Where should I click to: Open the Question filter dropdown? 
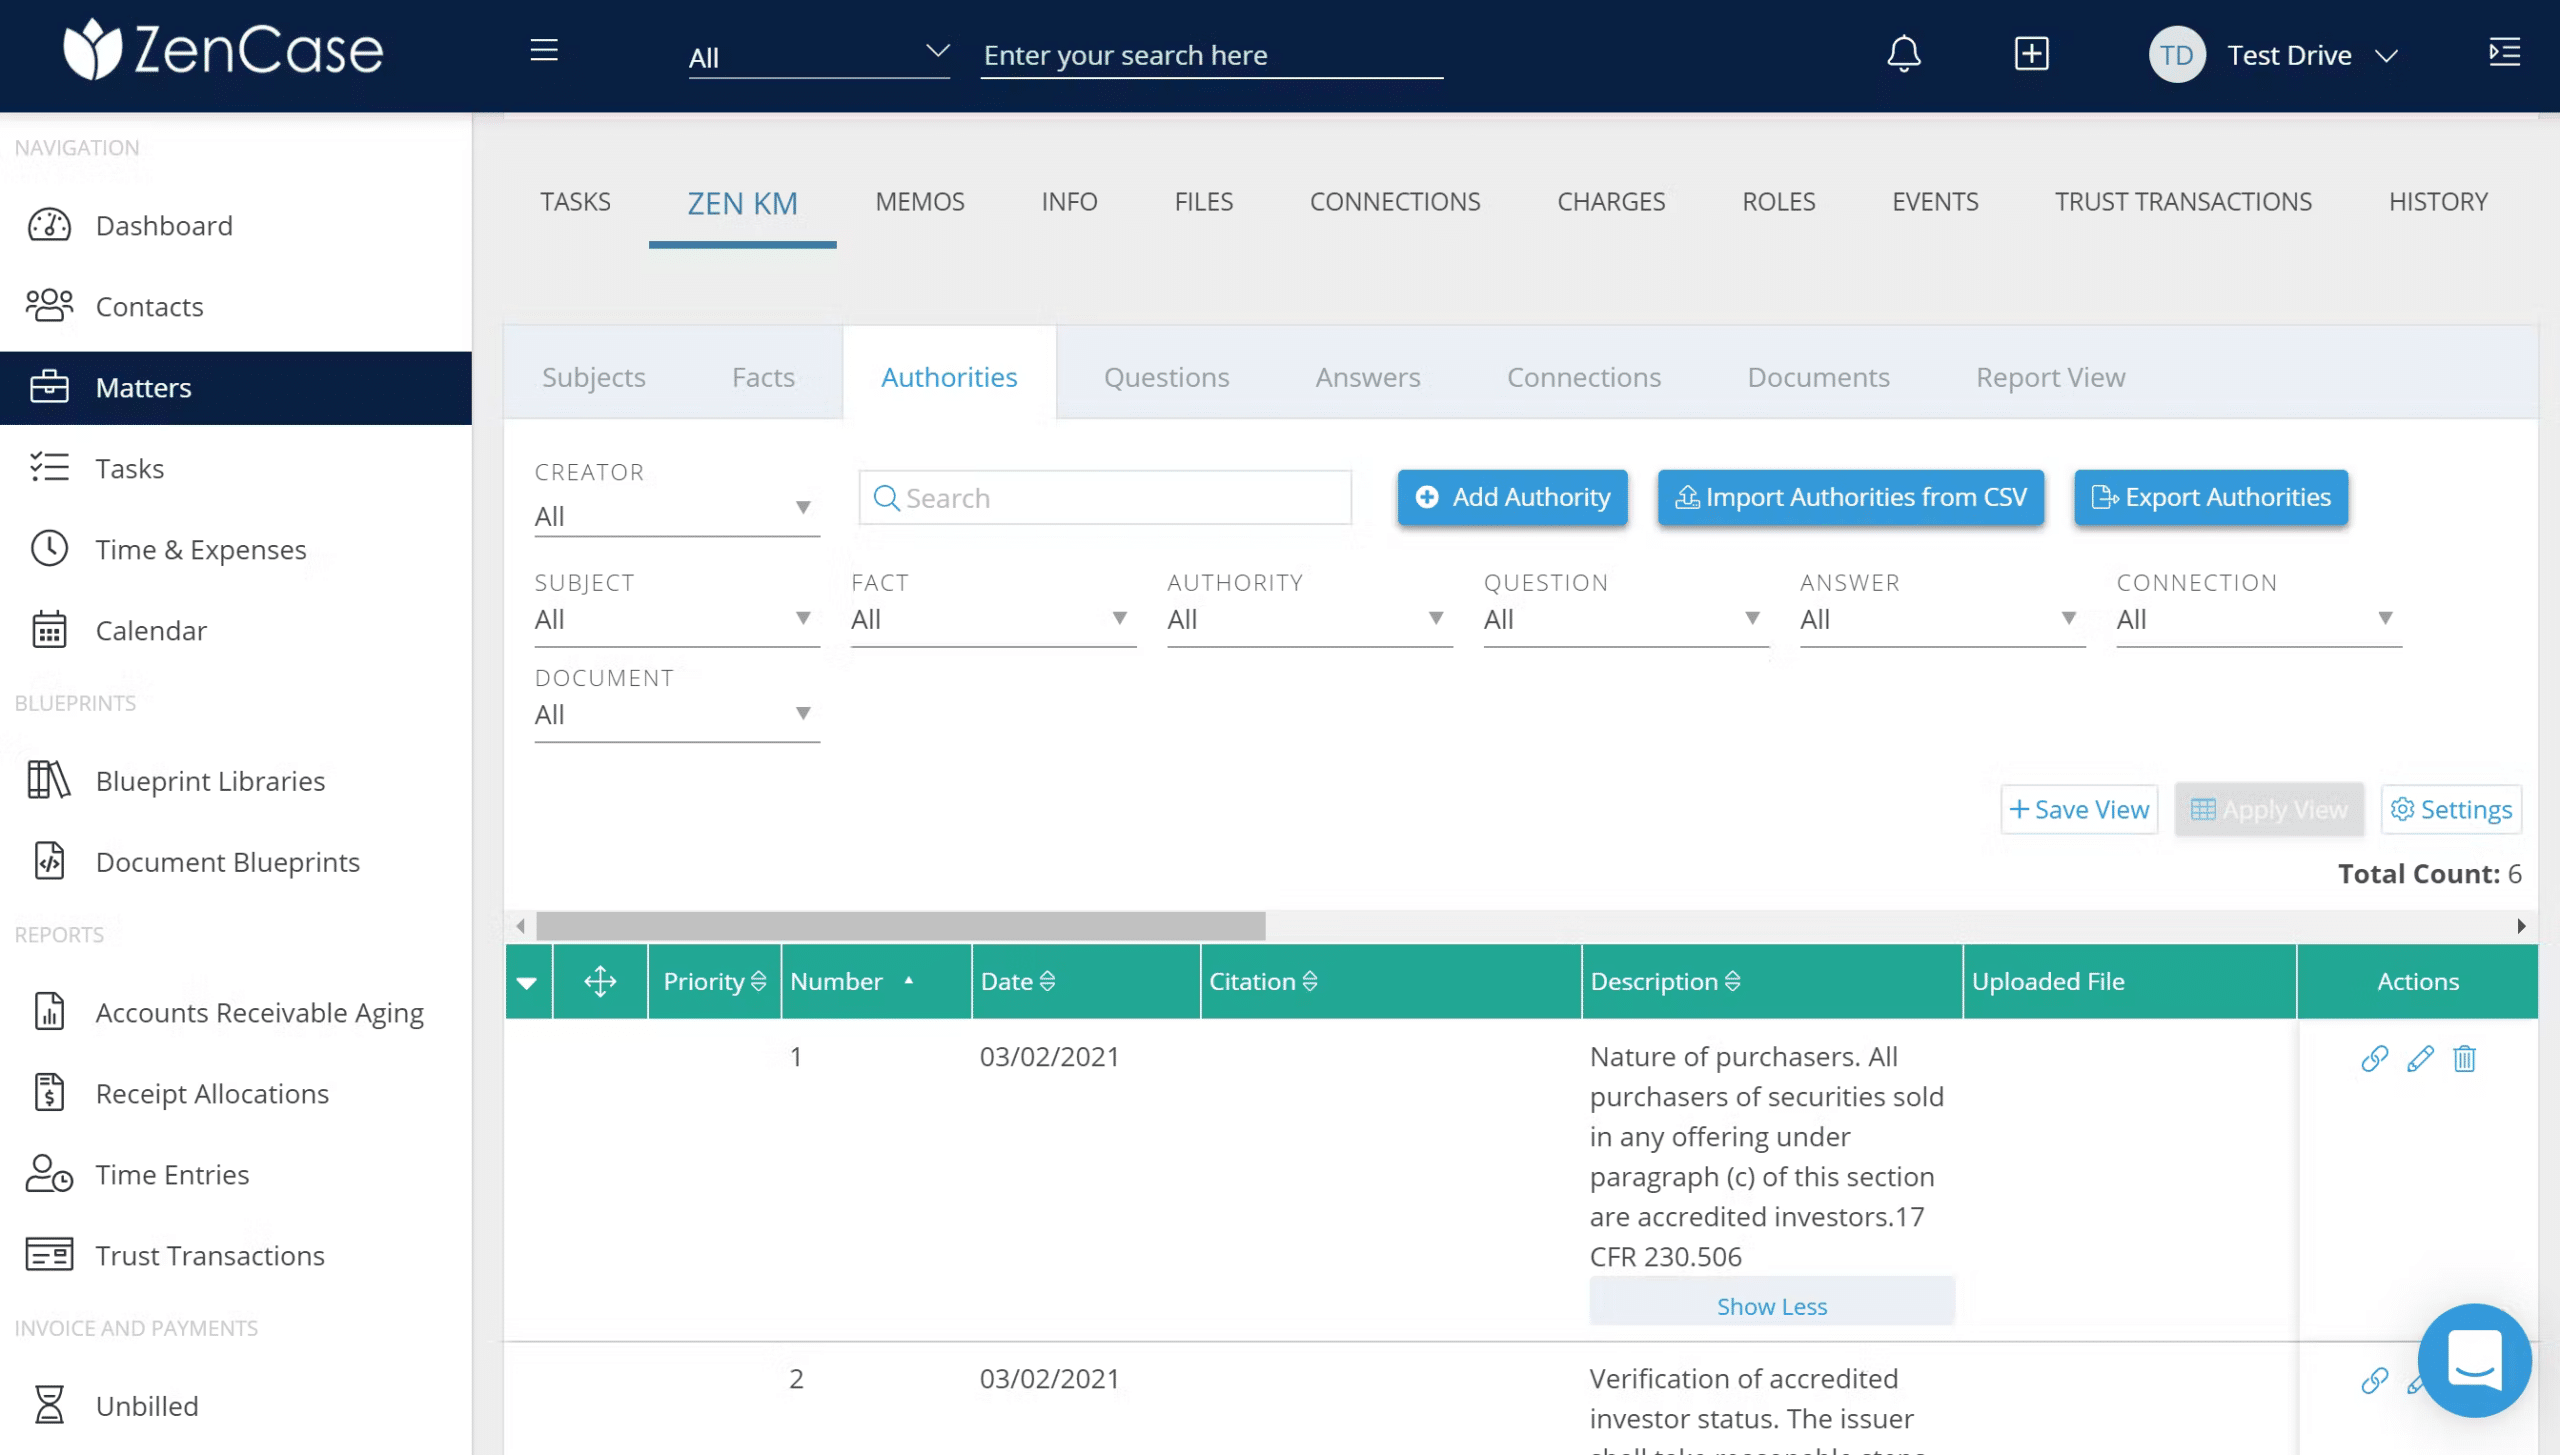pos(1624,619)
